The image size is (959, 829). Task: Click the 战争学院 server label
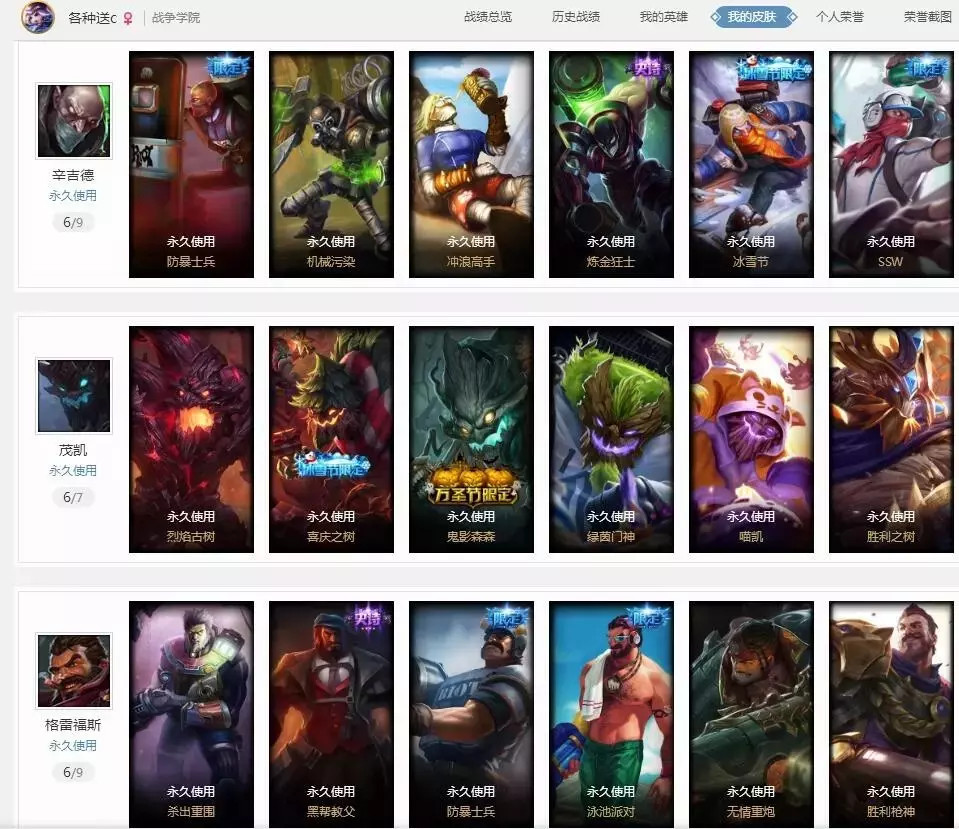pos(176,18)
